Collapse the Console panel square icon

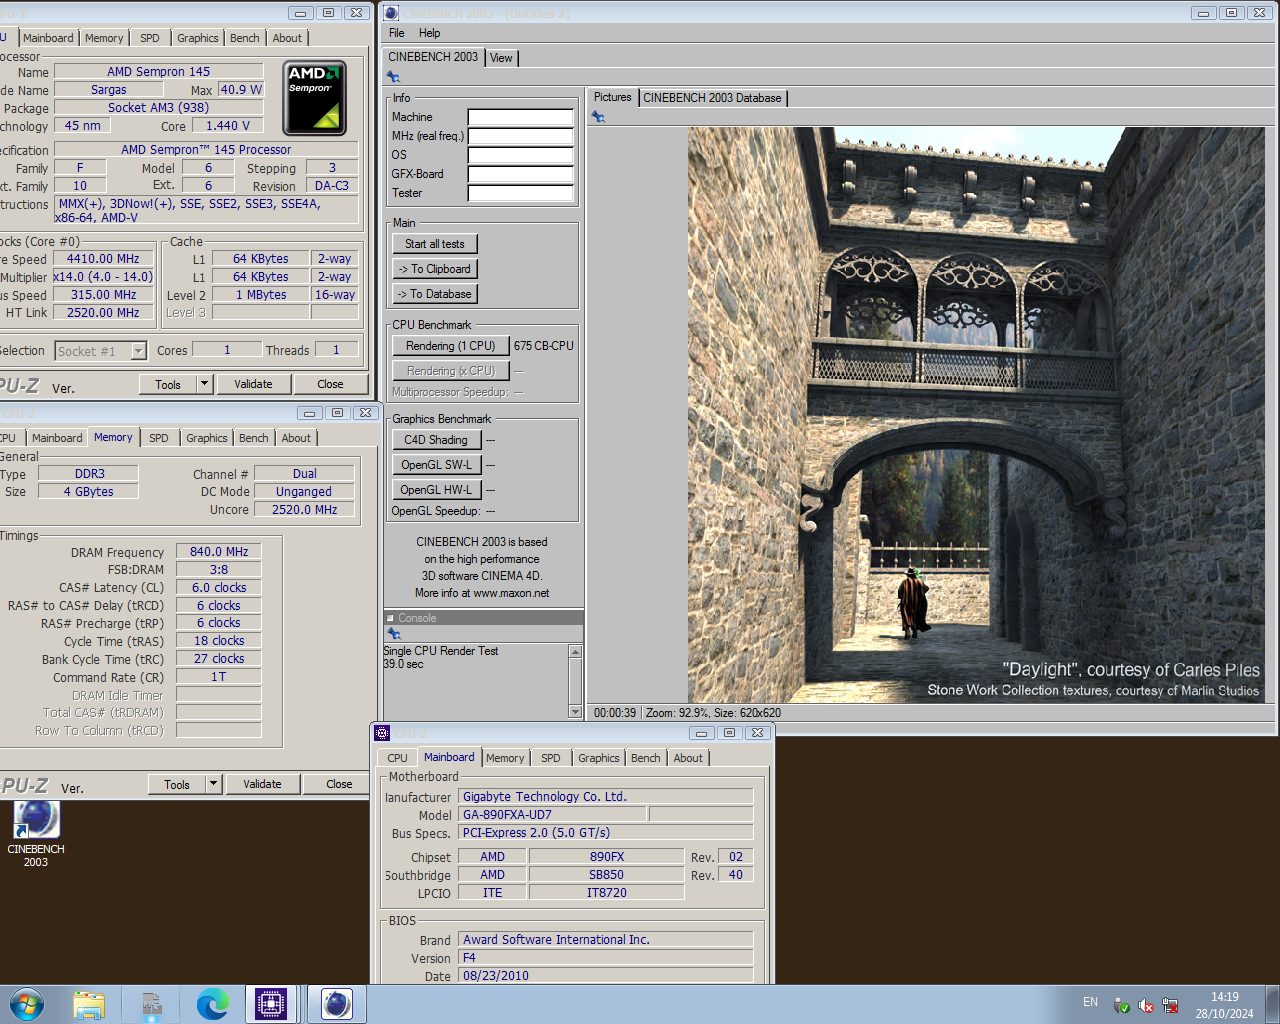390,618
